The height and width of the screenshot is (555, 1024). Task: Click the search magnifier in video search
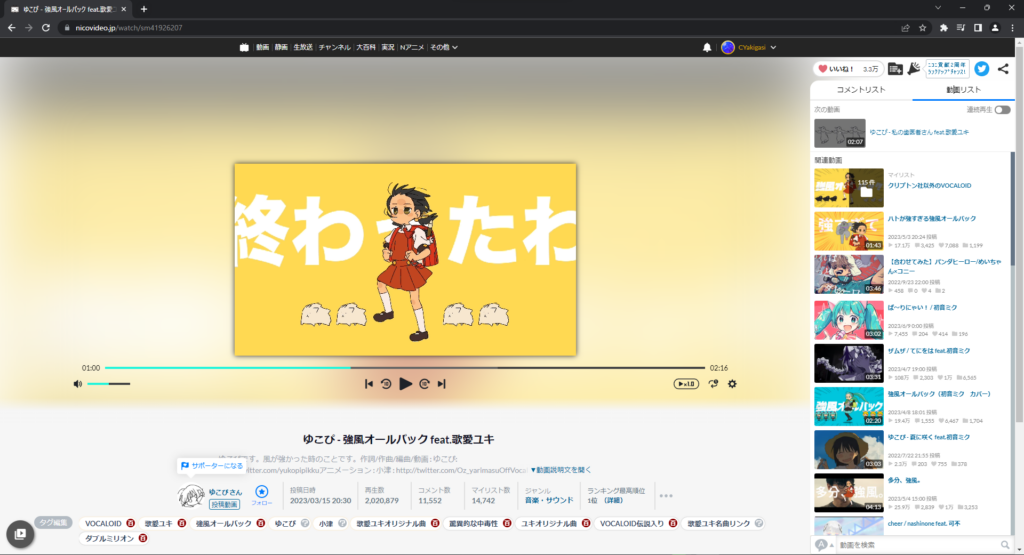(x=1004, y=545)
